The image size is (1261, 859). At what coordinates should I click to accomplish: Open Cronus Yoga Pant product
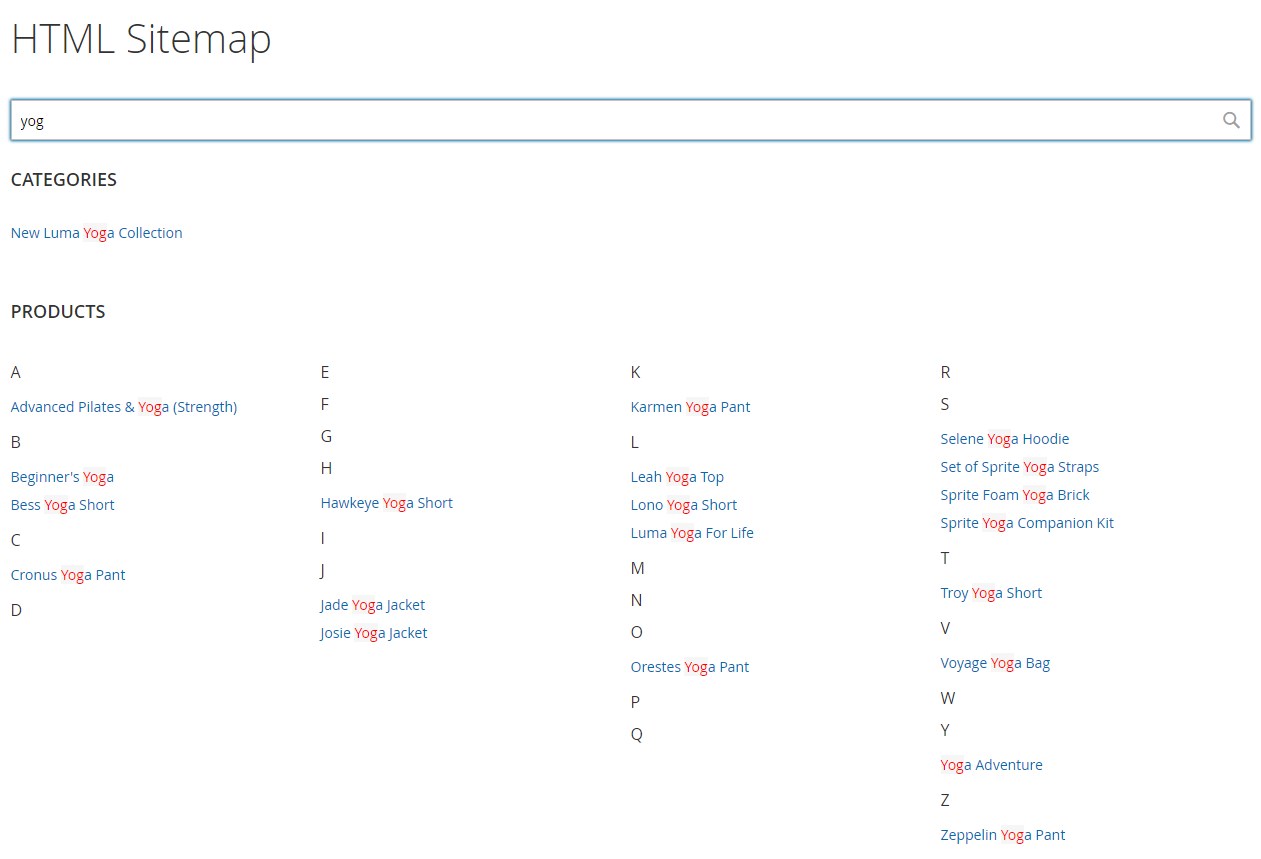68,575
